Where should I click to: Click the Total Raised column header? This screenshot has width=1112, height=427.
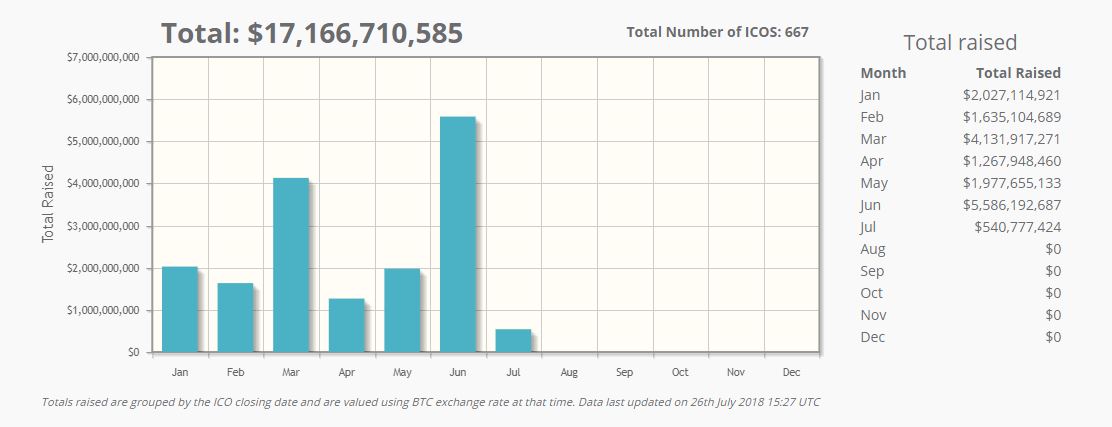point(1018,73)
